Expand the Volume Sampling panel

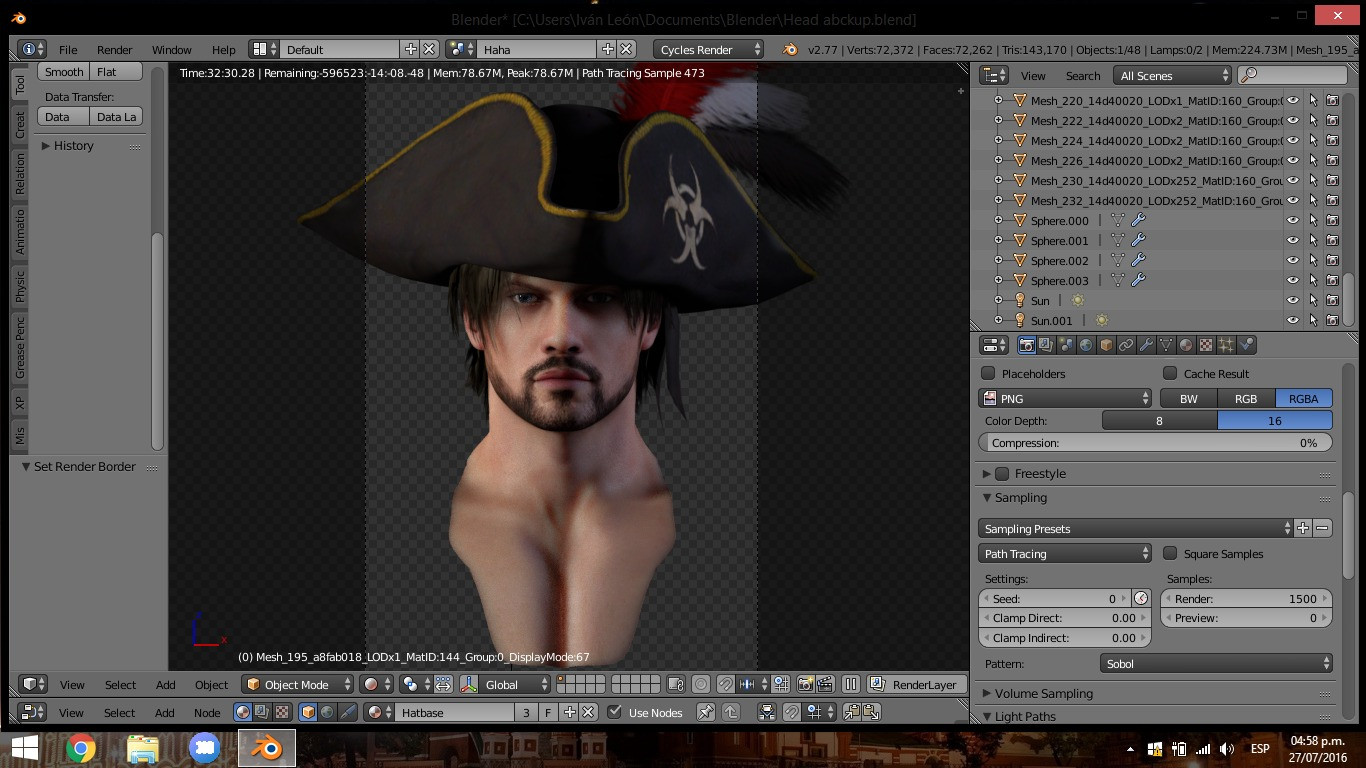pyautogui.click(x=1043, y=693)
